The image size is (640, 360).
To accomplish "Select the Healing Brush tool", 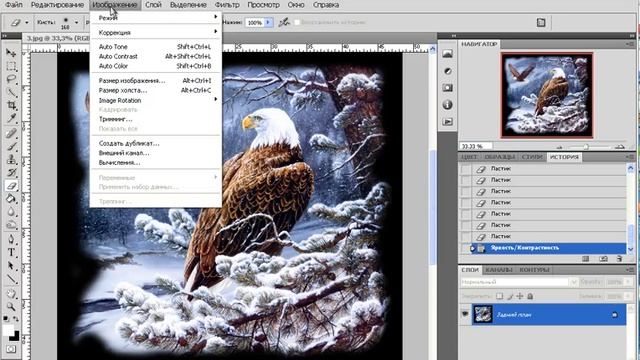I will point(11,133).
